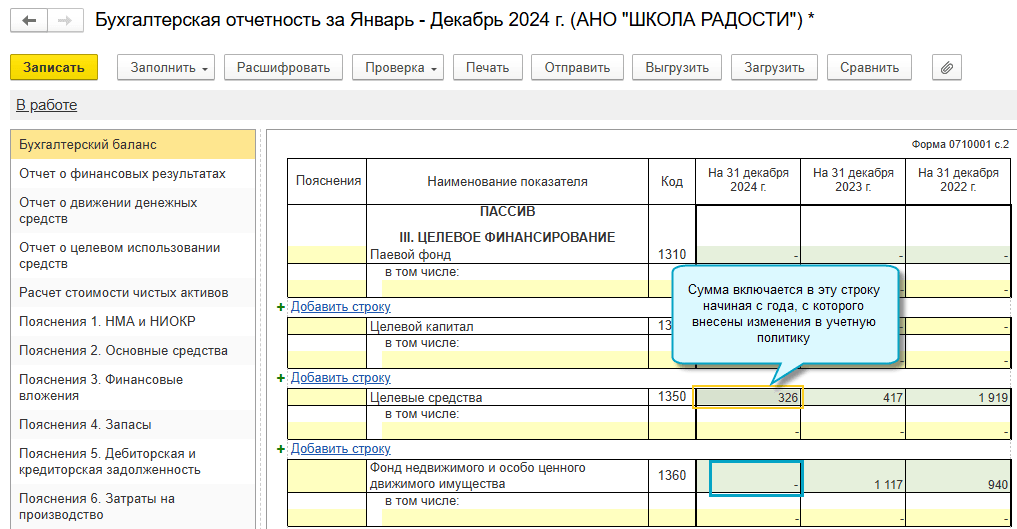Open the В работе status link
The width and height of the screenshot is (1017, 529).
point(47,105)
